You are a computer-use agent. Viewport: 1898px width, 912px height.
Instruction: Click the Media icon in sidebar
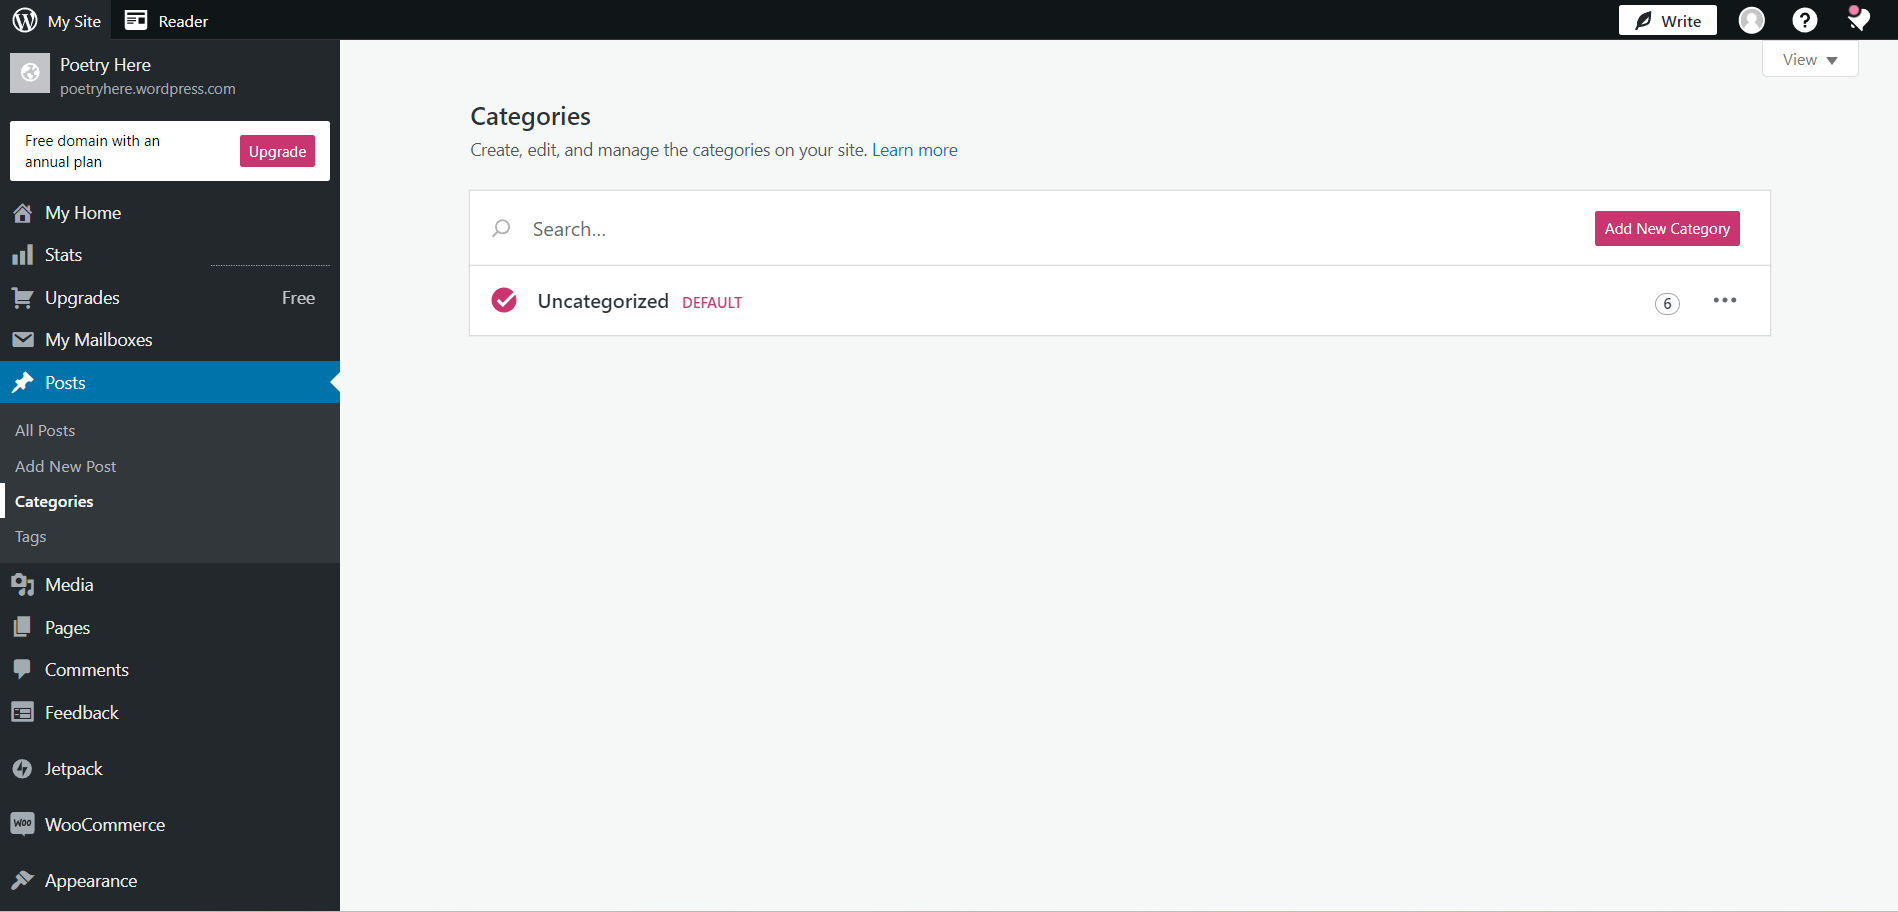[22, 585]
